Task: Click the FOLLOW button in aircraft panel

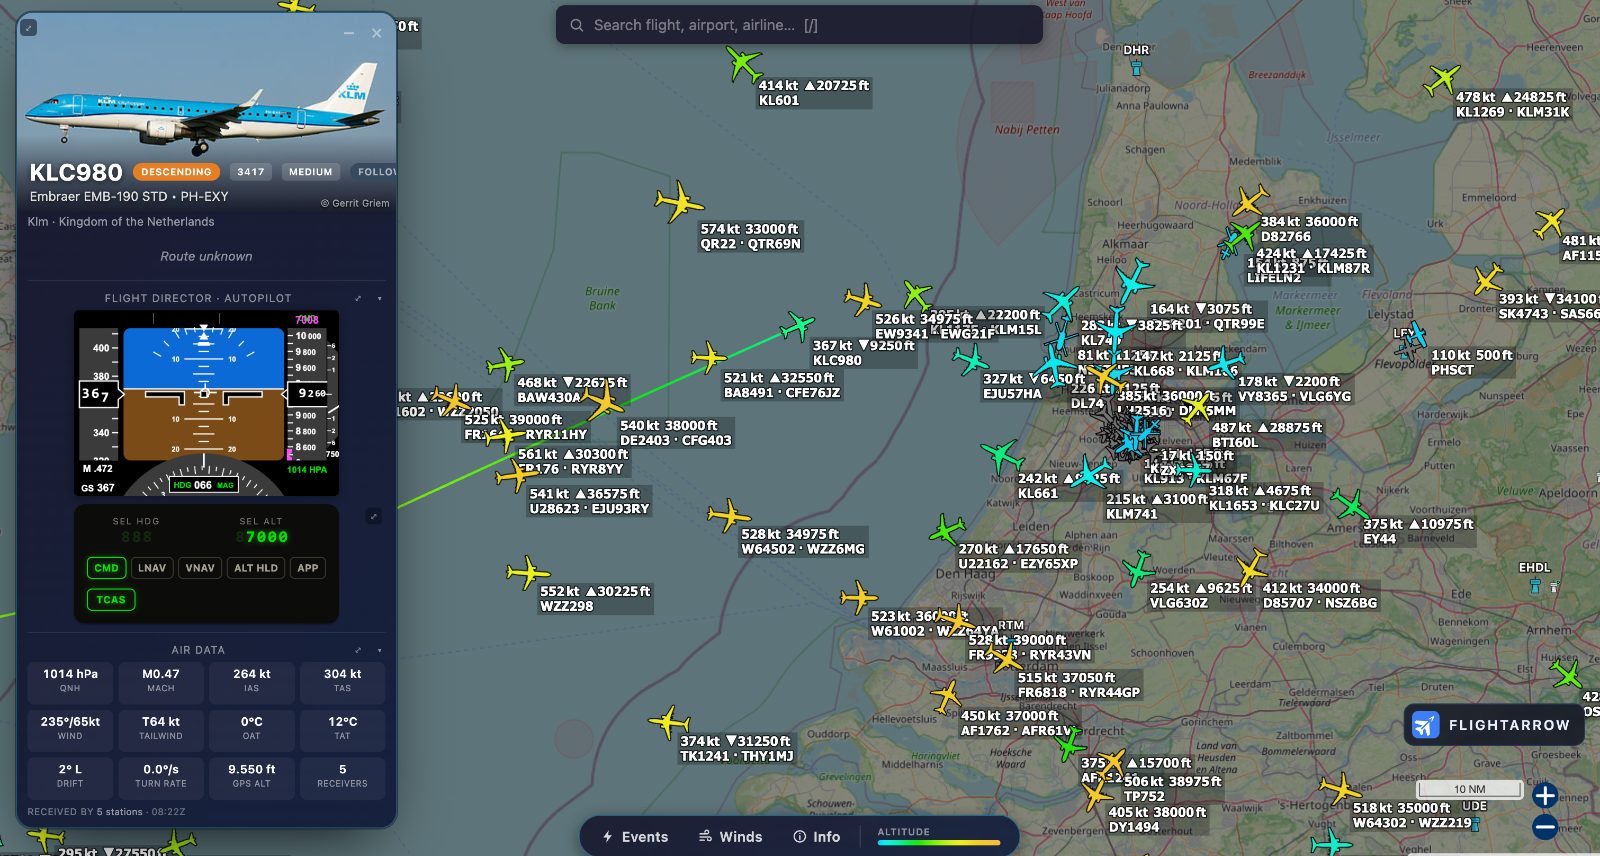Action: (375, 172)
